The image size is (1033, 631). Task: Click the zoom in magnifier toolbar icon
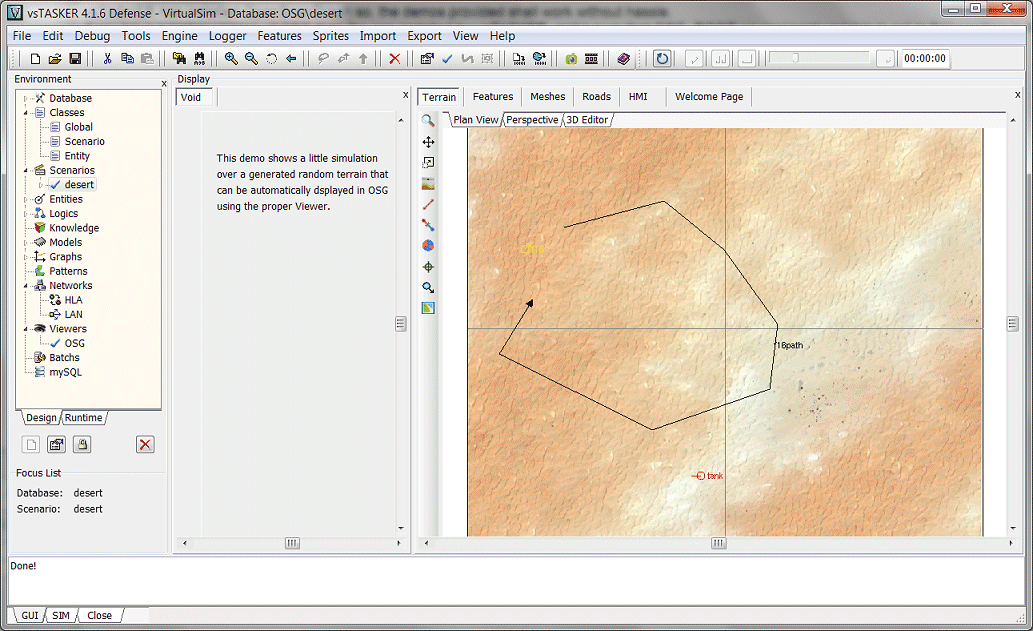pyautogui.click(x=231, y=59)
